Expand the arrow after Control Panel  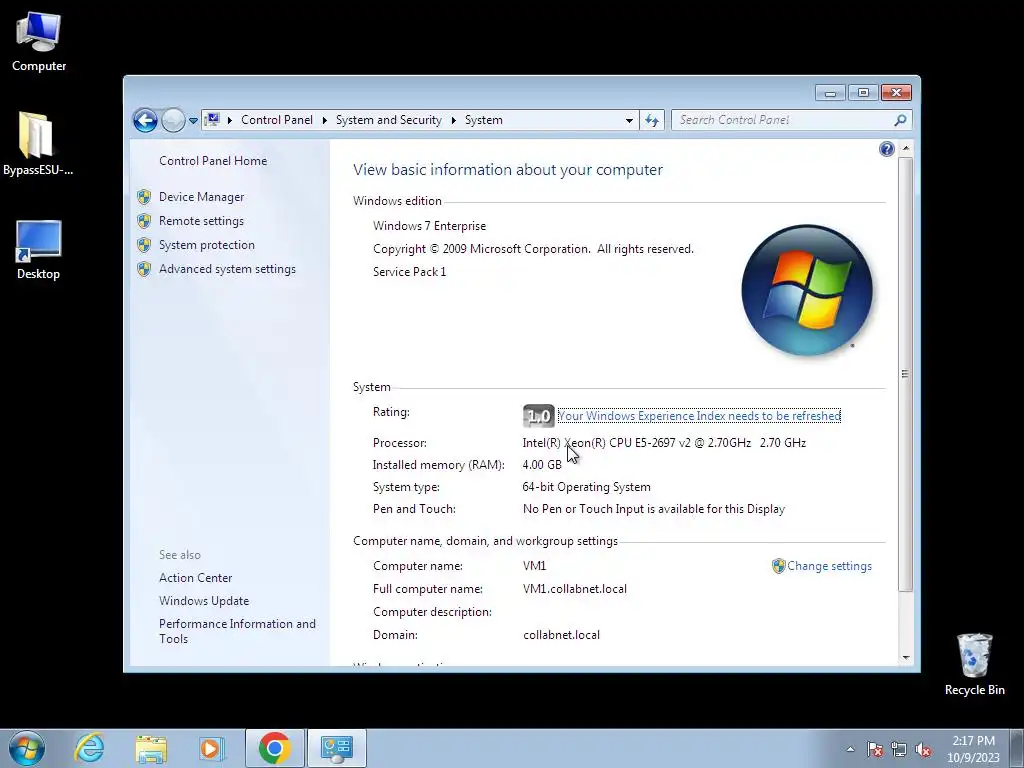(325, 120)
